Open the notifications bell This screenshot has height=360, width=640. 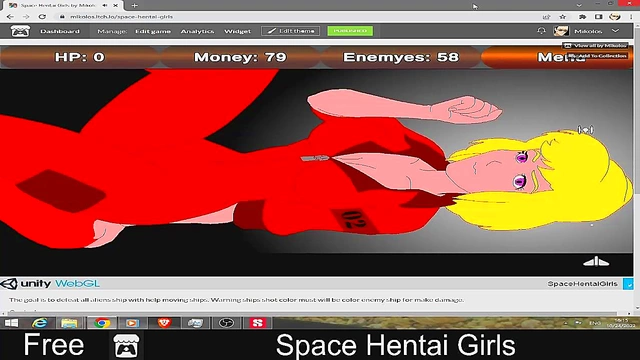(x=541, y=31)
